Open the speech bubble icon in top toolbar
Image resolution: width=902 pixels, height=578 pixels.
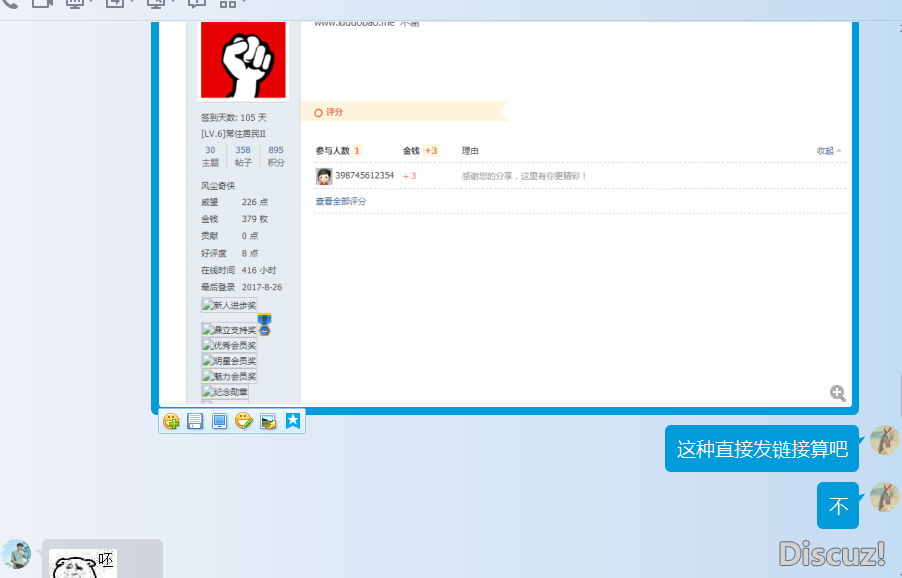[197, 3]
